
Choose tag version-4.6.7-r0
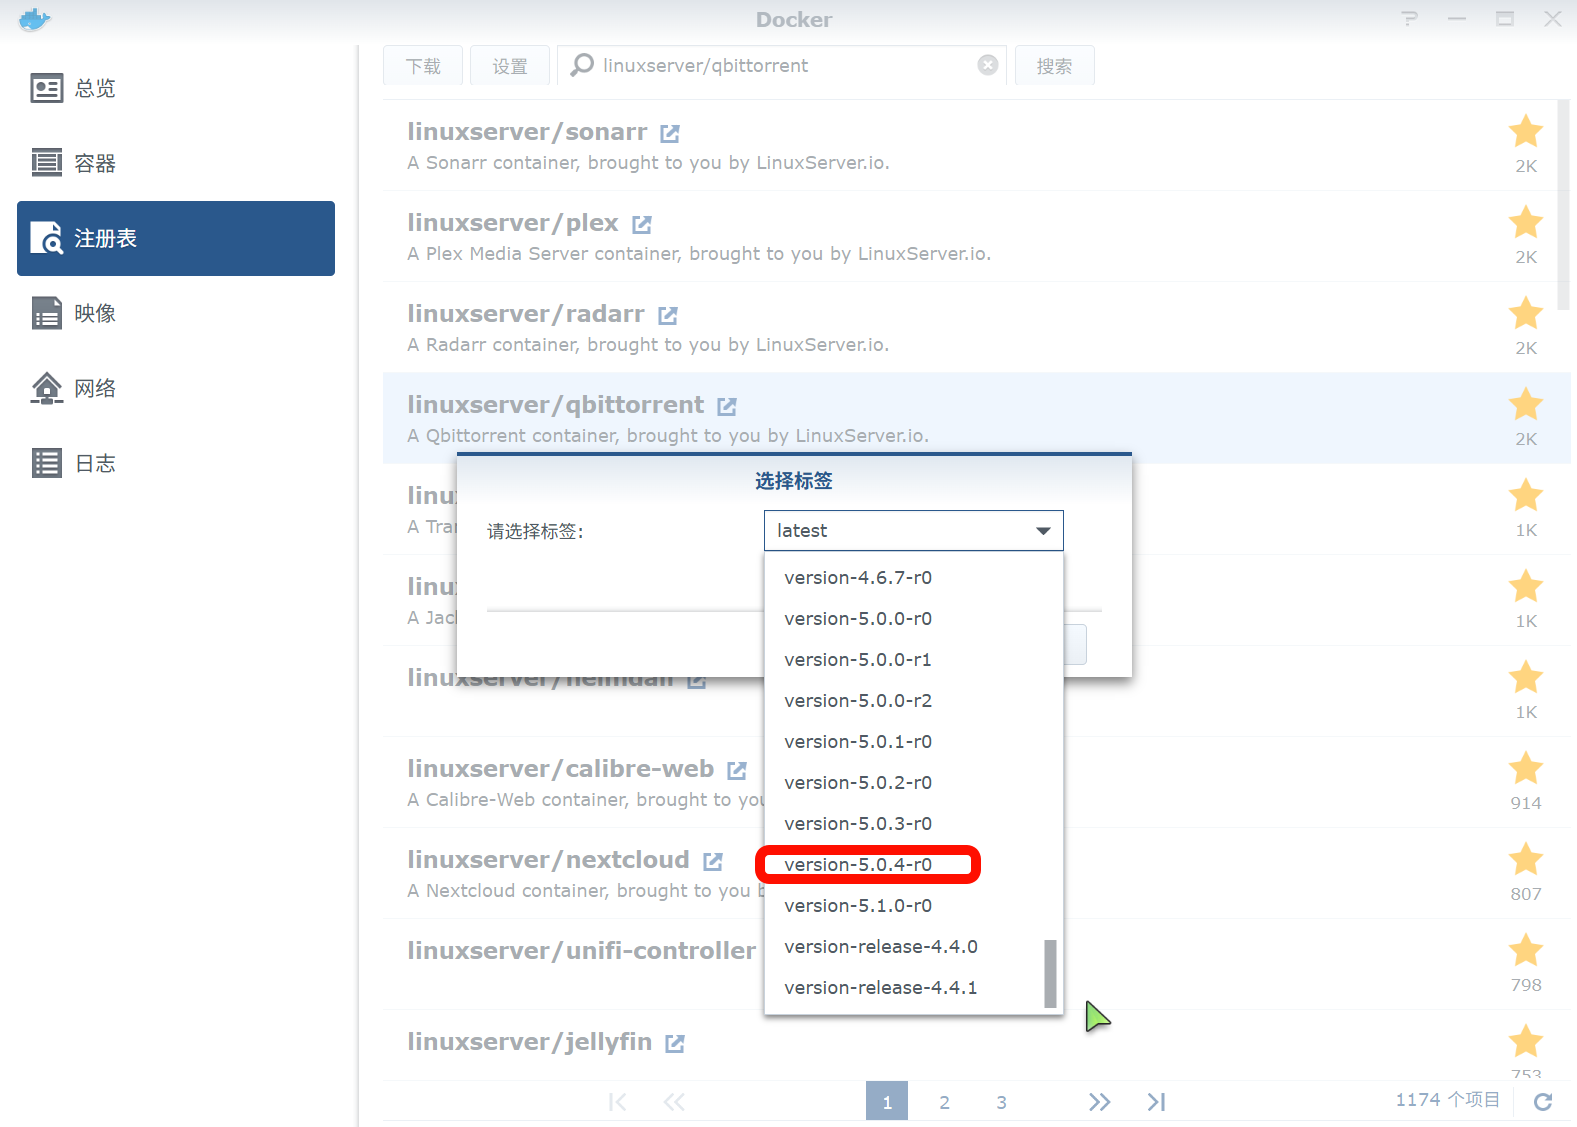coord(913,577)
